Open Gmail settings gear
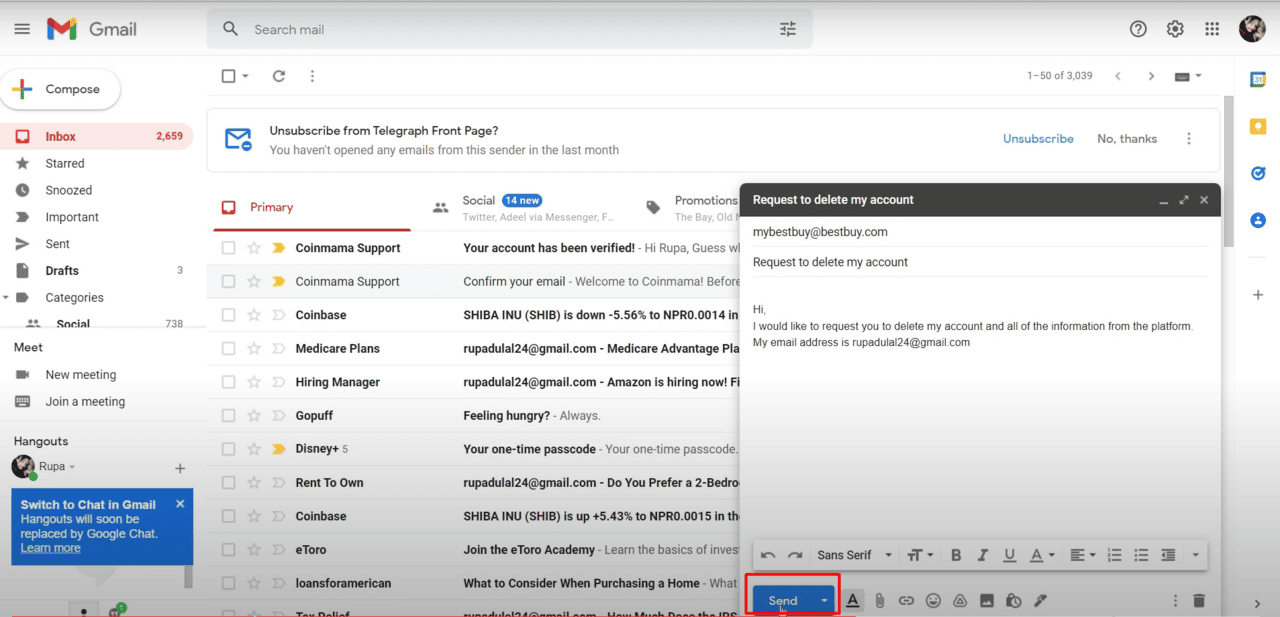This screenshot has height=617, width=1280. tap(1175, 29)
